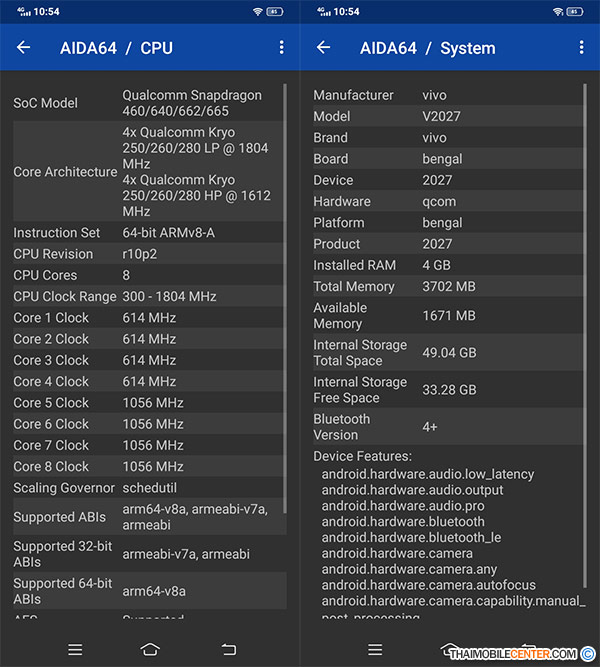Image resolution: width=600 pixels, height=667 pixels.
Task: Open three-dot menu on System screen
Action: [581, 47]
